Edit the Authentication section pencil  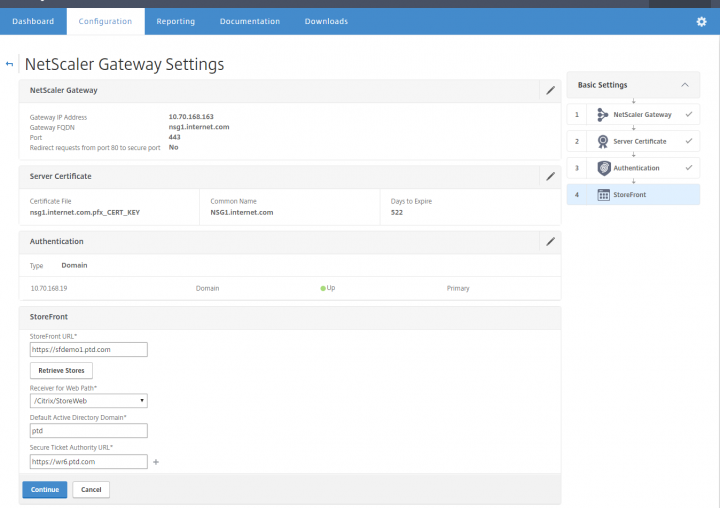(x=550, y=241)
